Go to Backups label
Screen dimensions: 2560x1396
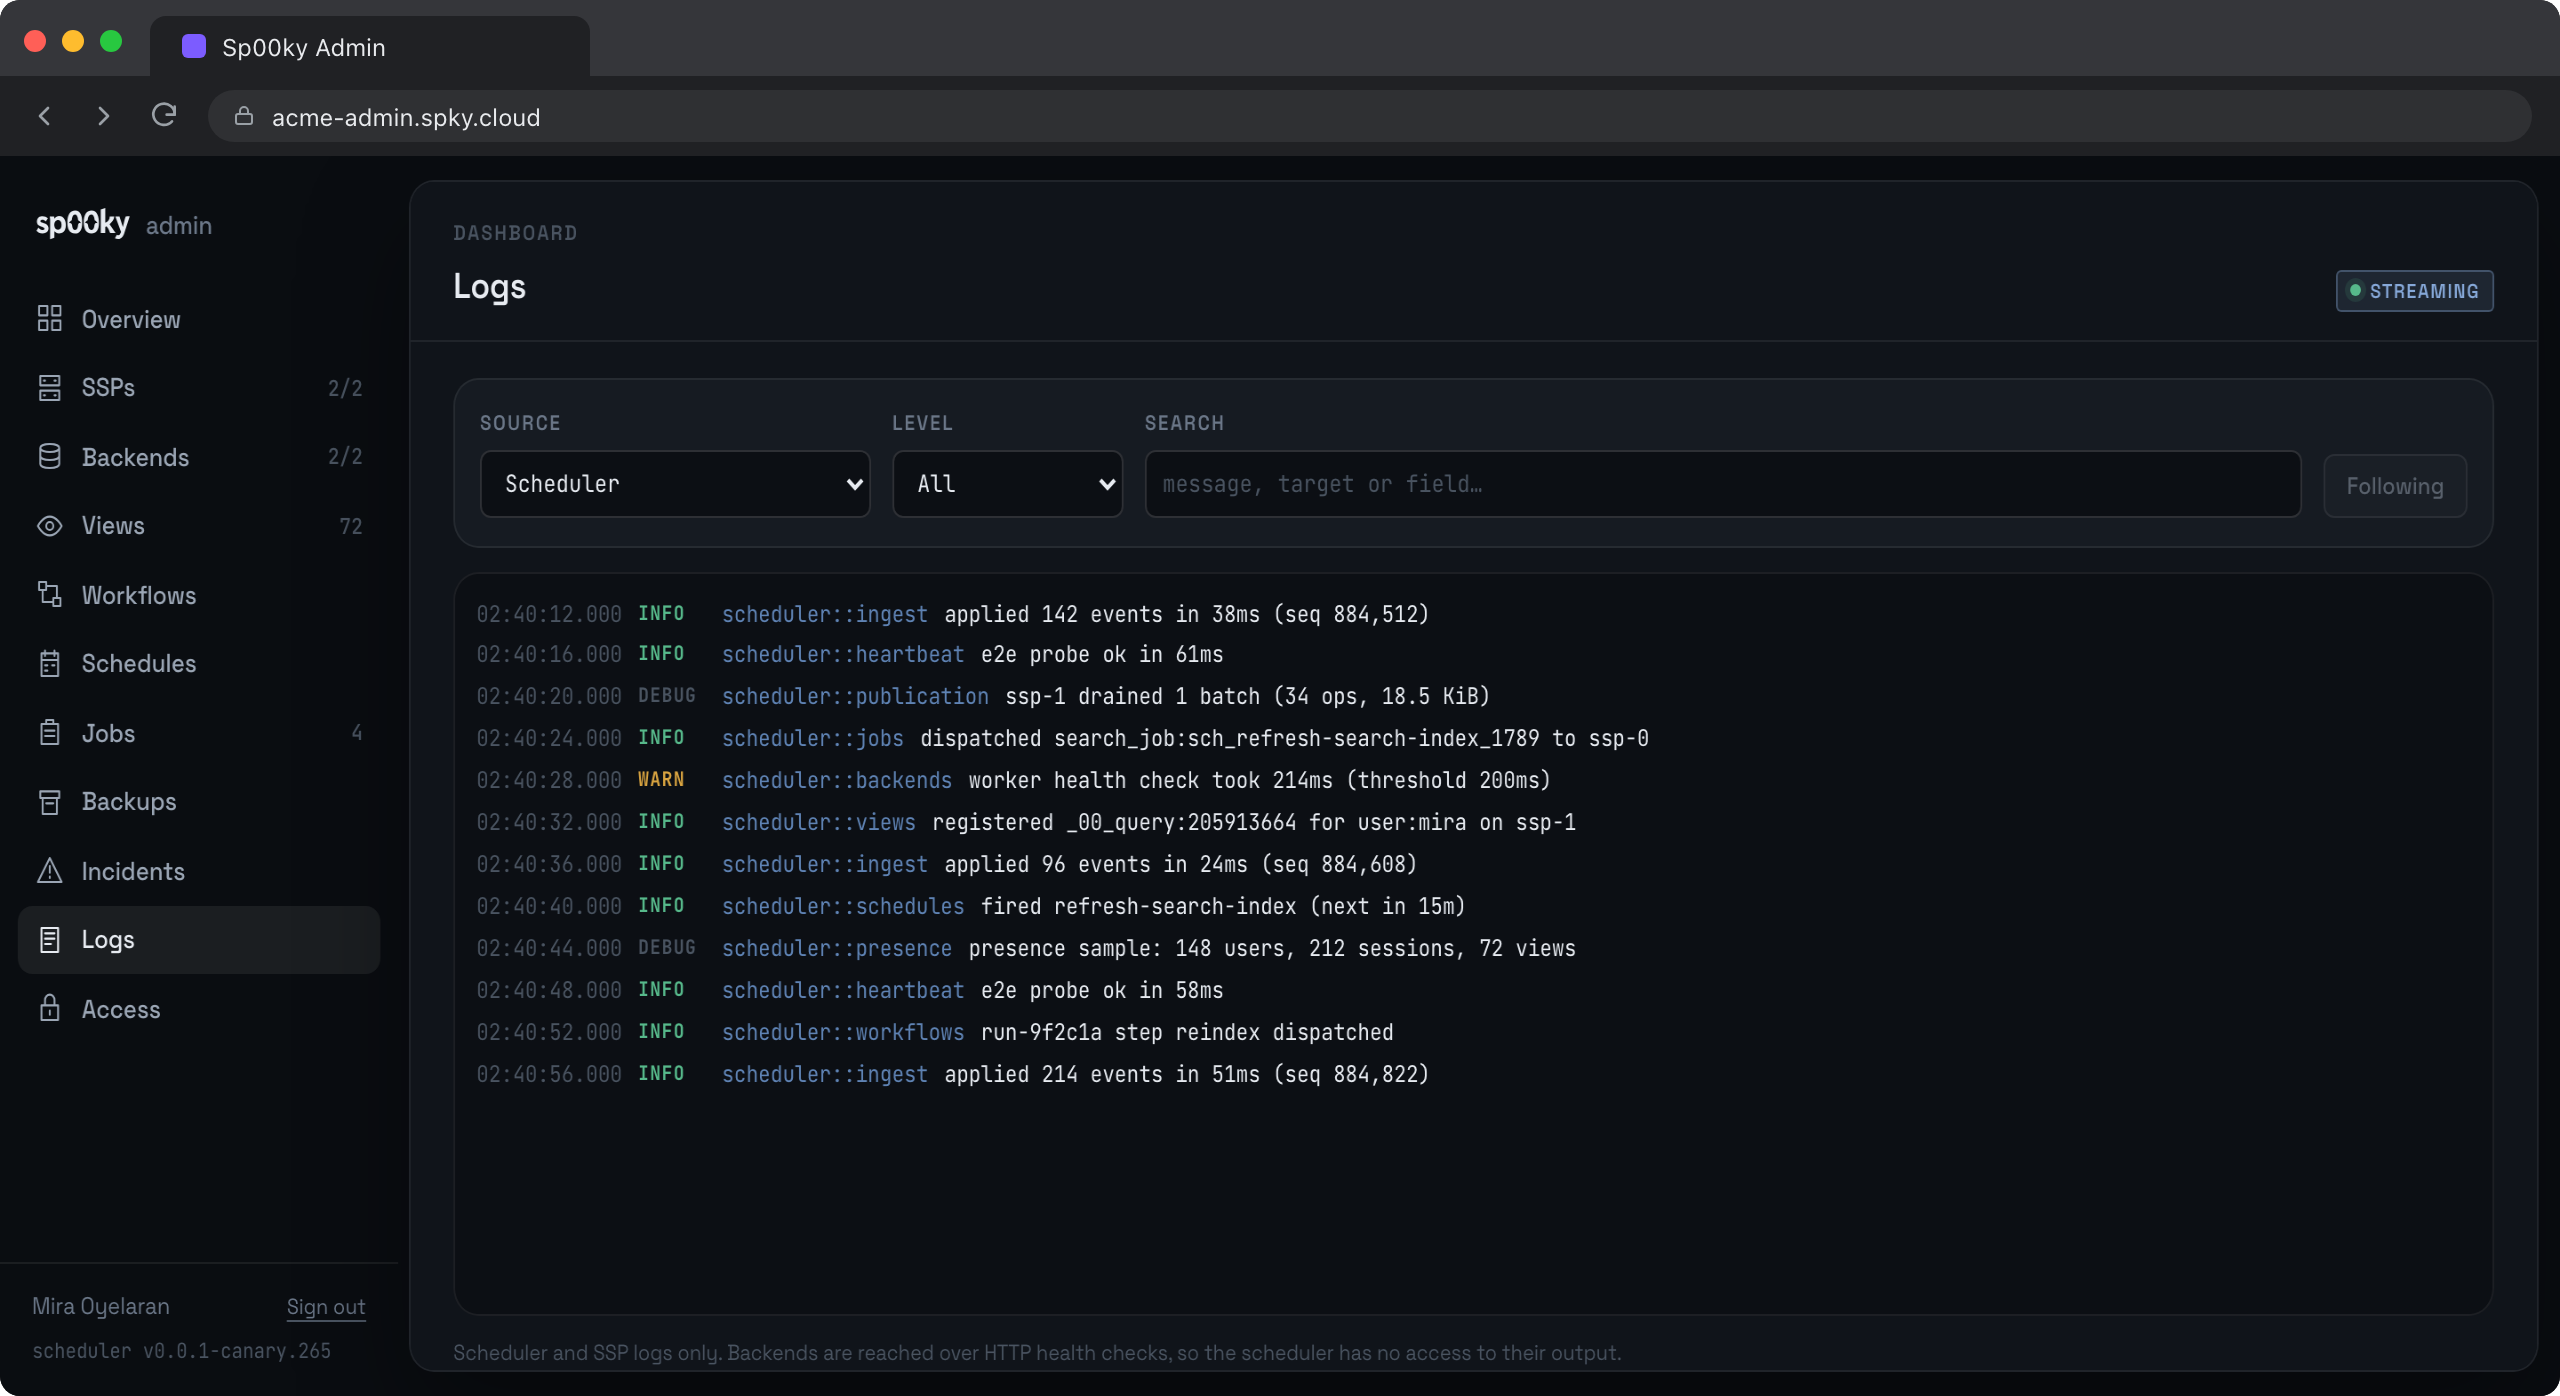tap(129, 802)
